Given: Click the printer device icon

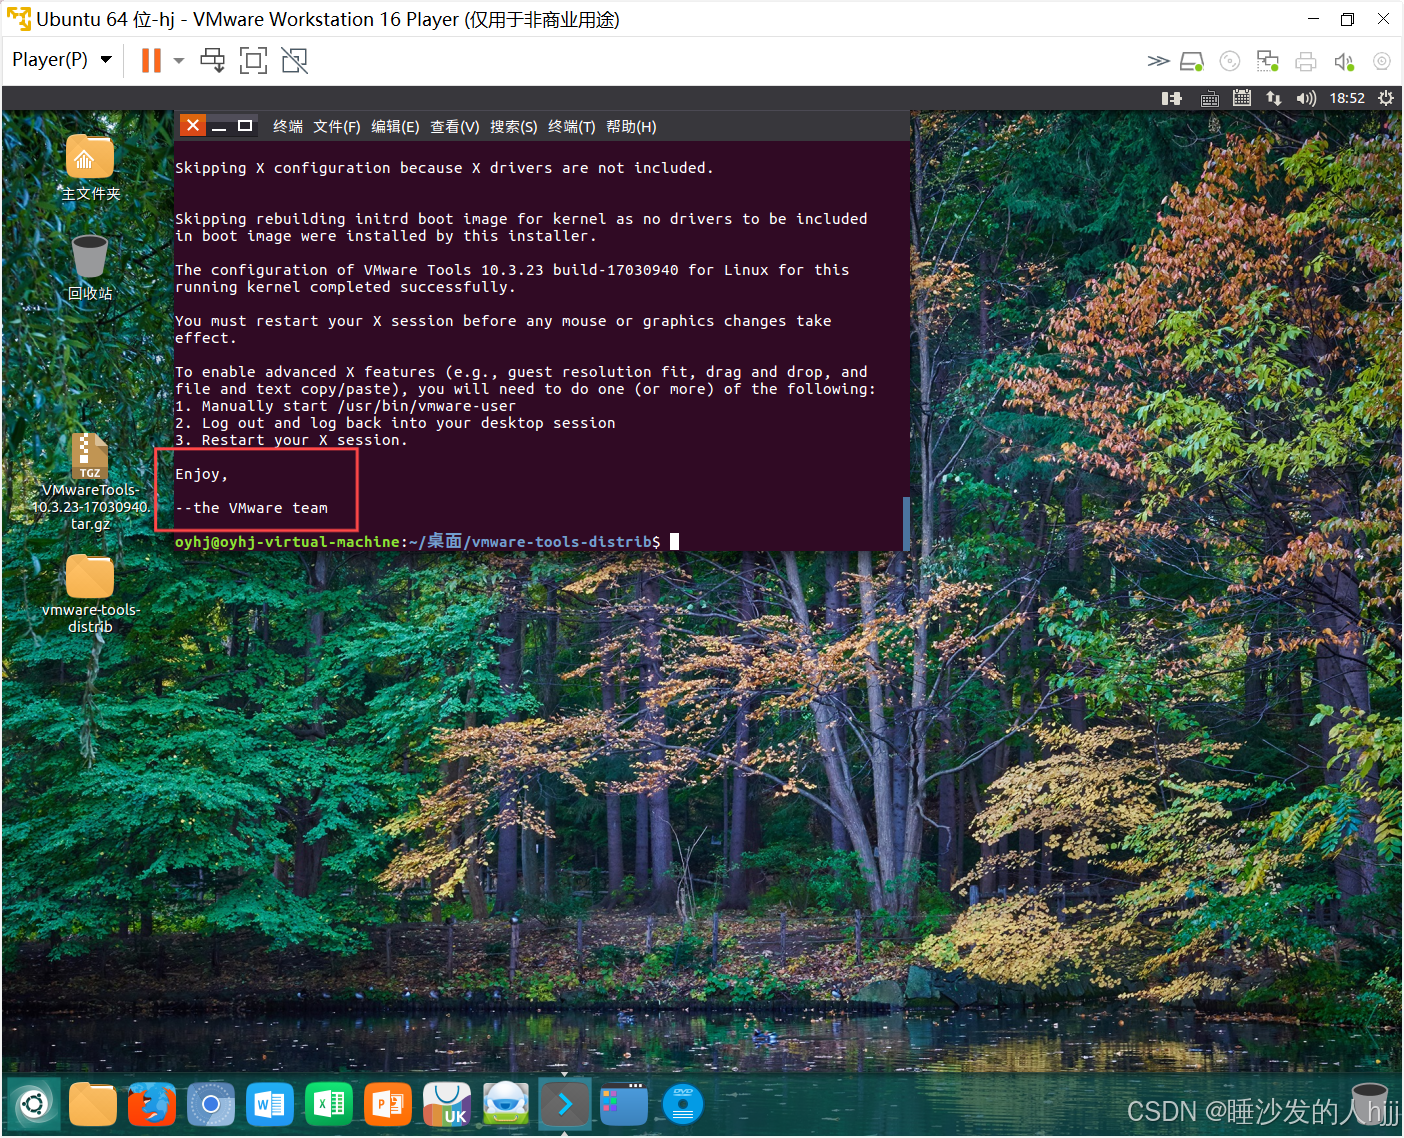Looking at the screenshot, I should coord(1306,62).
